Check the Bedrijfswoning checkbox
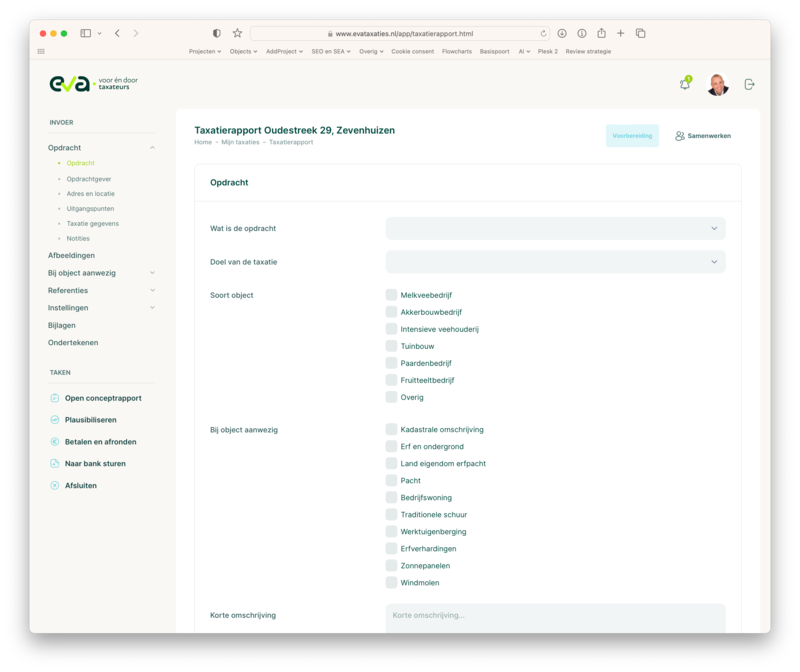The width and height of the screenshot is (800, 672). (391, 497)
